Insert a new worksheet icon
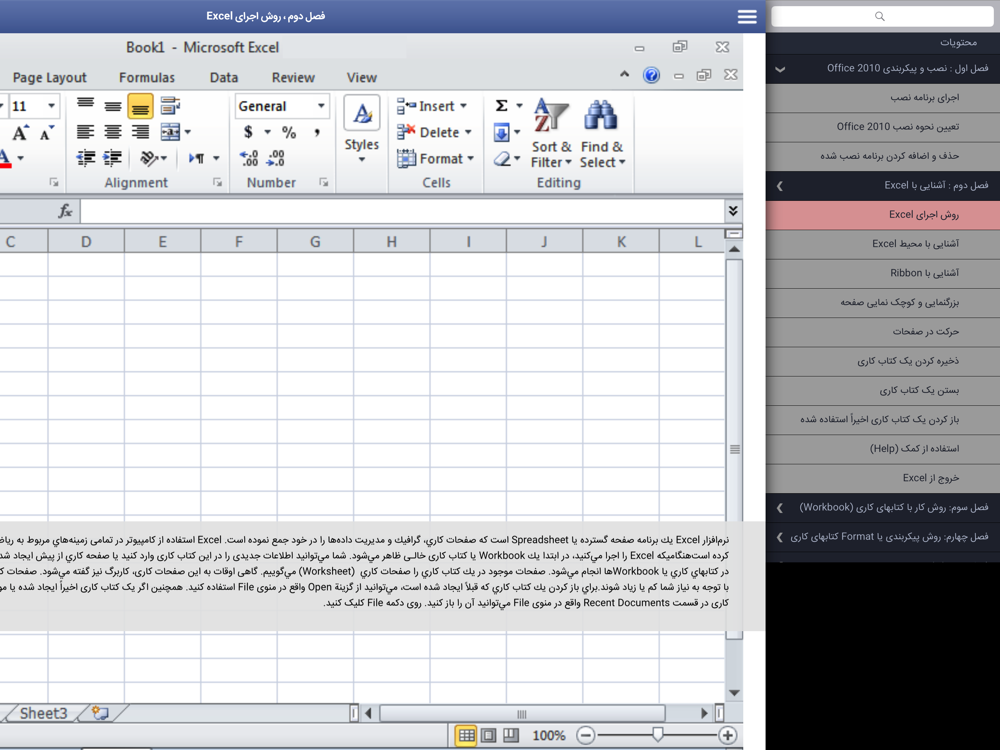 (x=100, y=713)
